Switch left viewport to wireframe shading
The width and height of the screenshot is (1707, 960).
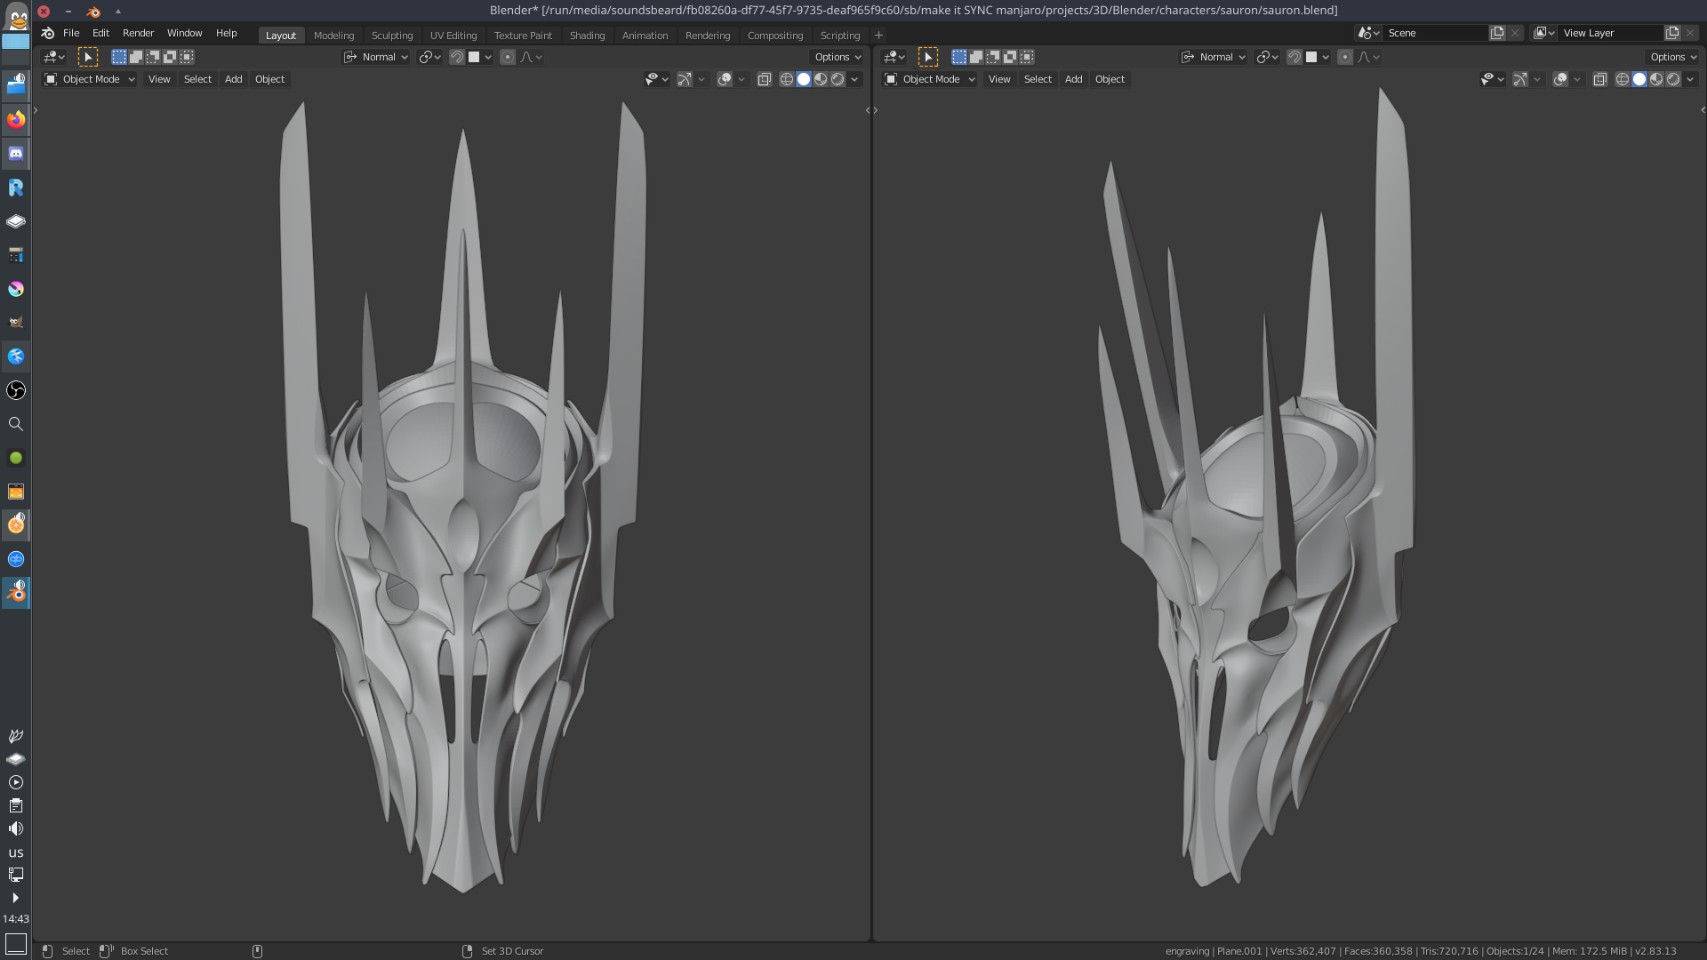787,79
